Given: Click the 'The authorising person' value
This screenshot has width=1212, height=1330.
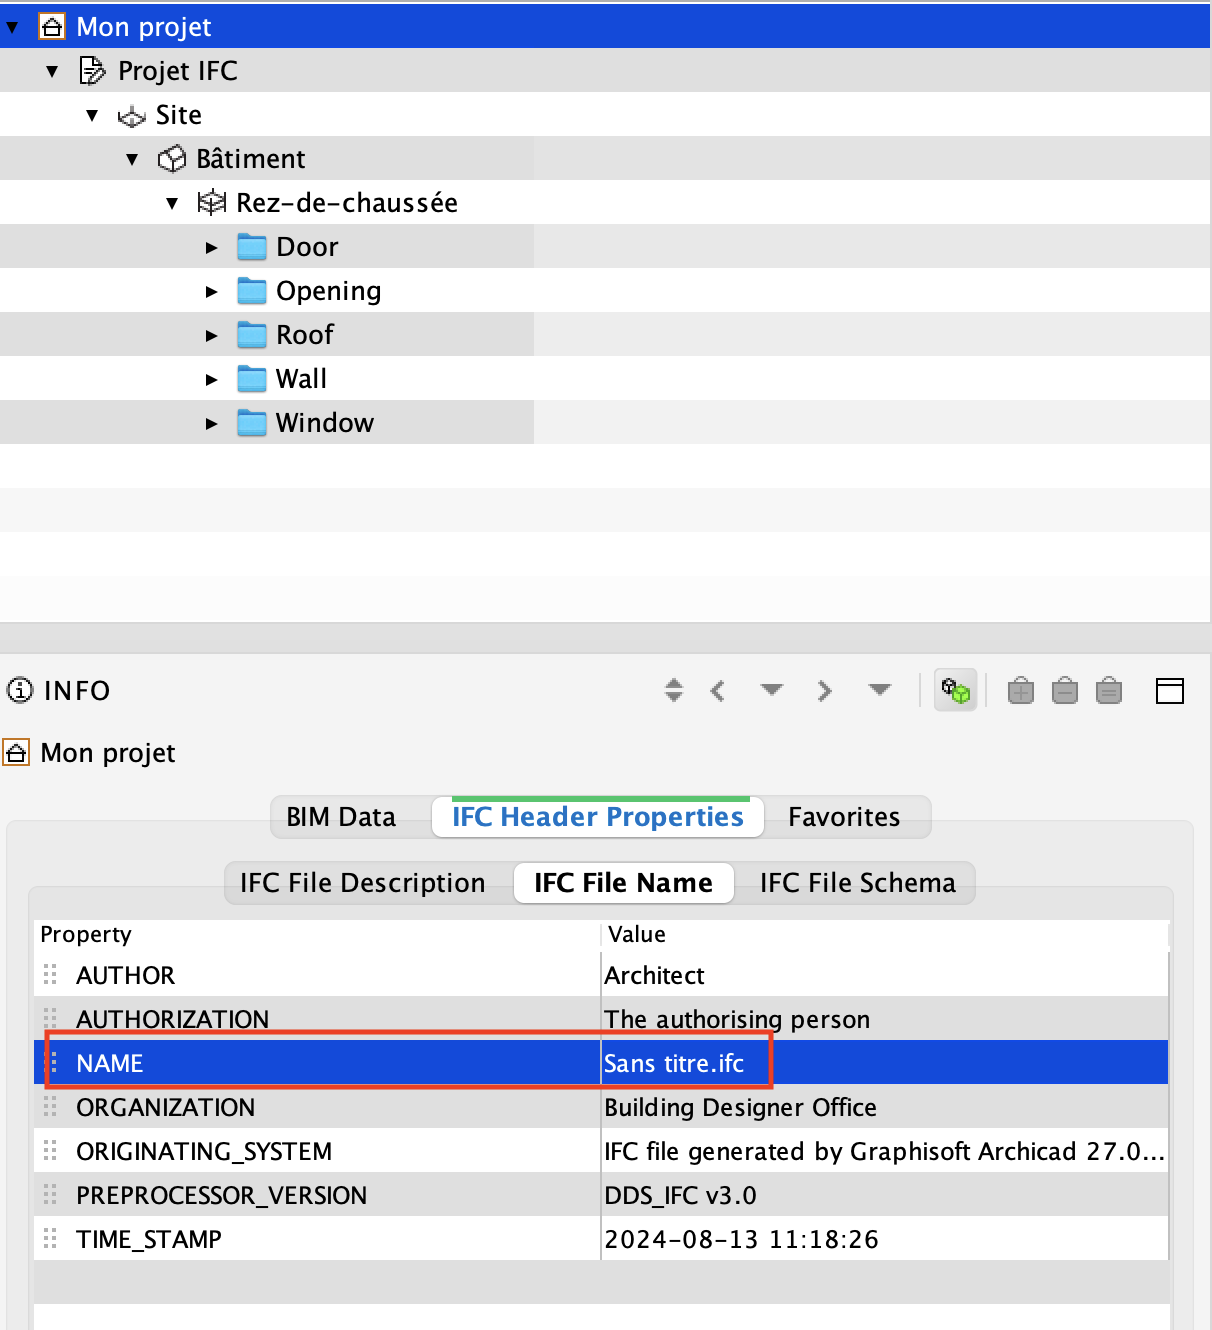Looking at the screenshot, I should click(x=885, y=1019).
